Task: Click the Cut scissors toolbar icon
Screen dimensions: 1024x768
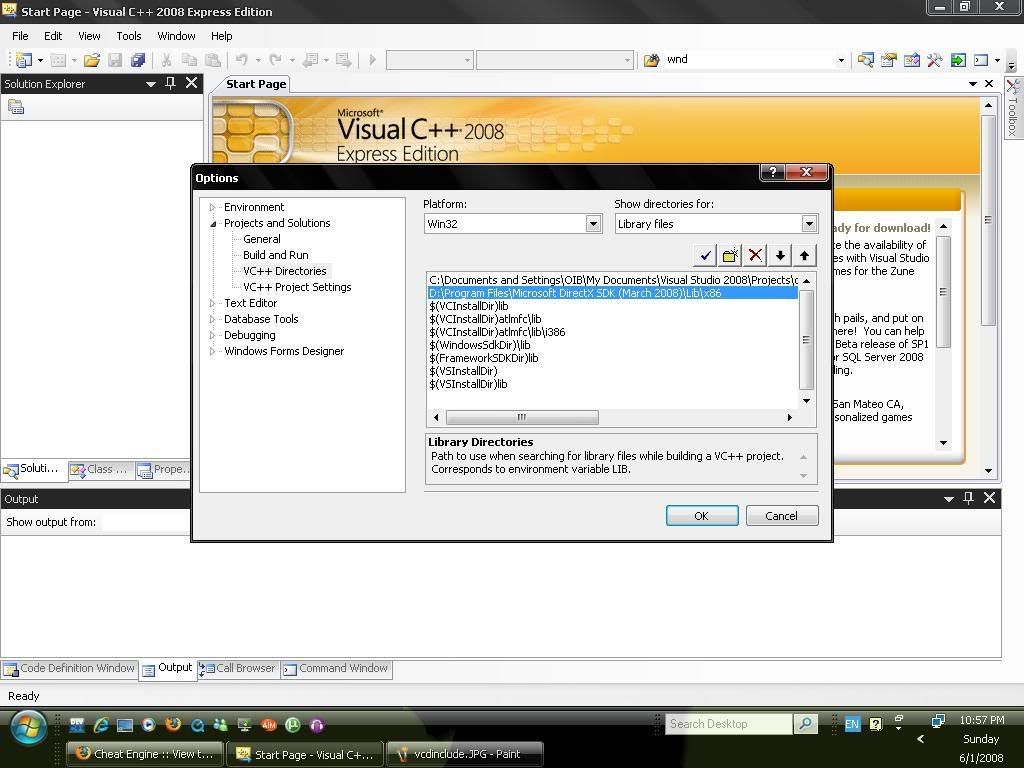Action: [167, 60]
